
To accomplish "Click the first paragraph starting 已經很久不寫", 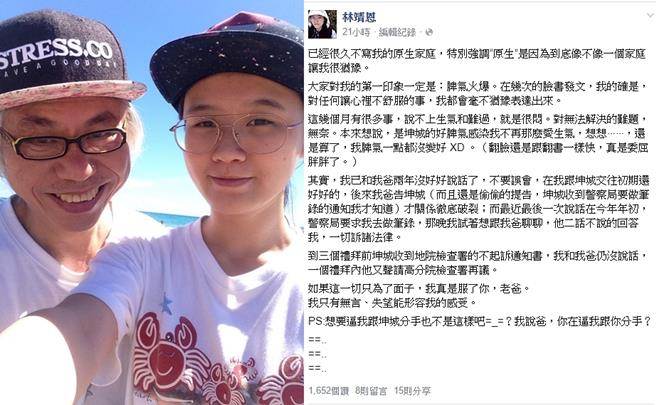I will coord(477,61).
